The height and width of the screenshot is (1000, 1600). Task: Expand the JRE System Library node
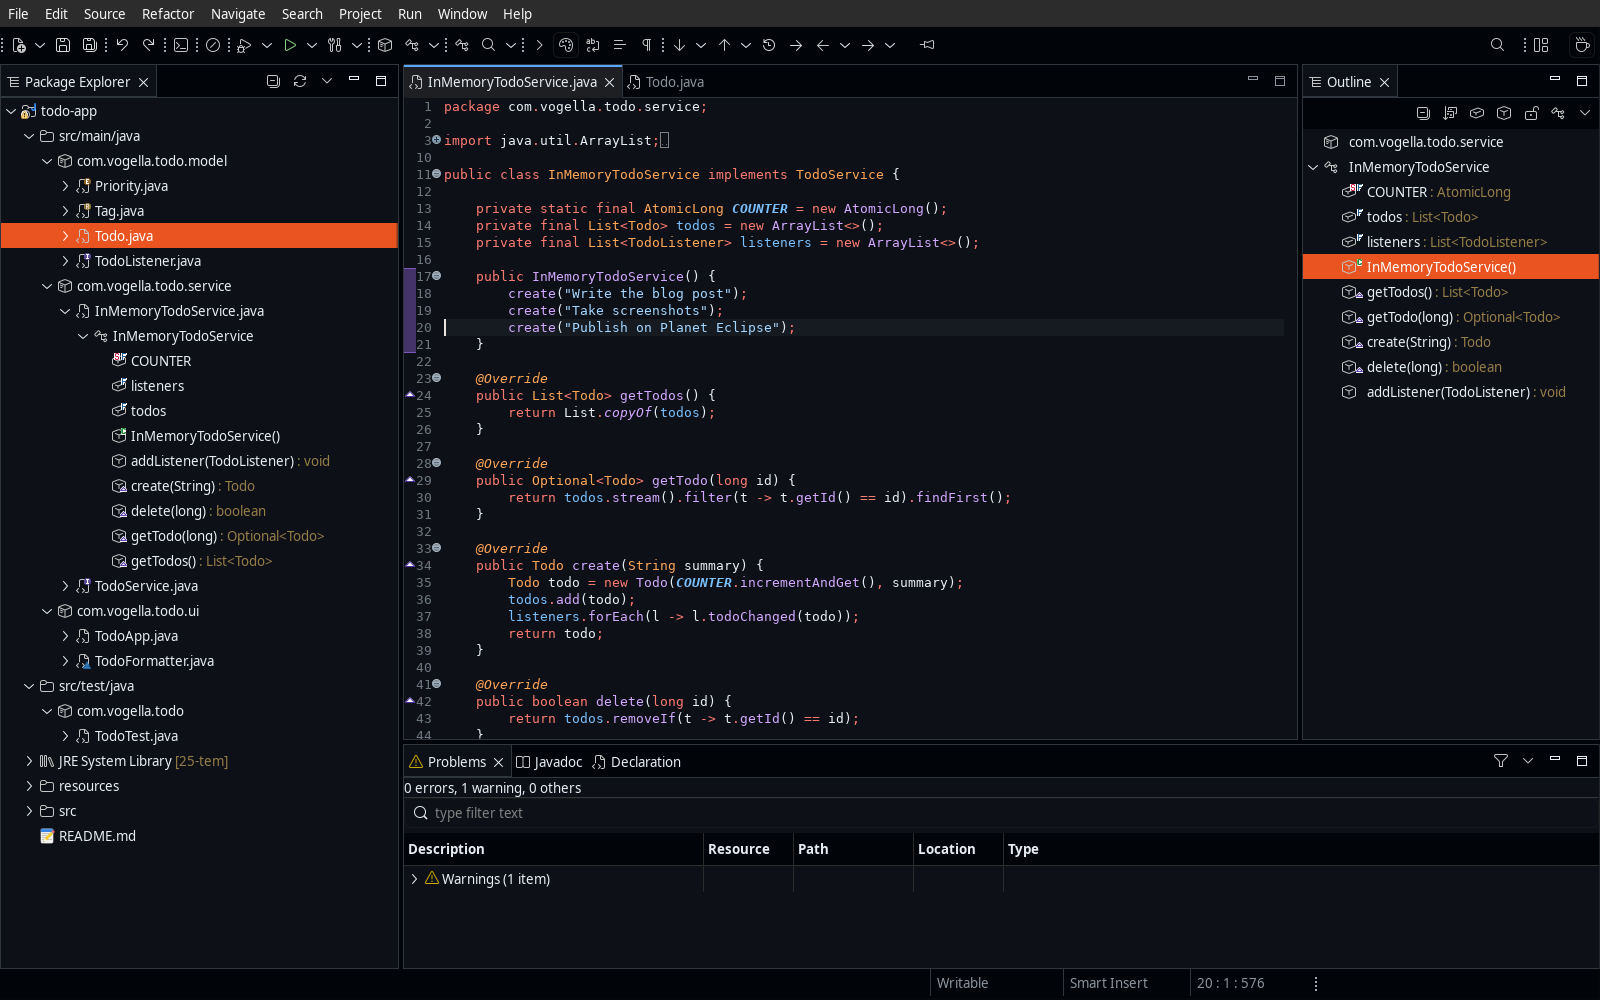point(29,761)
